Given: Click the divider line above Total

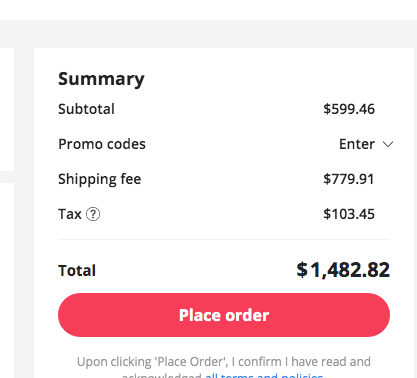Looking at the screenshot, I should (224, 239).
